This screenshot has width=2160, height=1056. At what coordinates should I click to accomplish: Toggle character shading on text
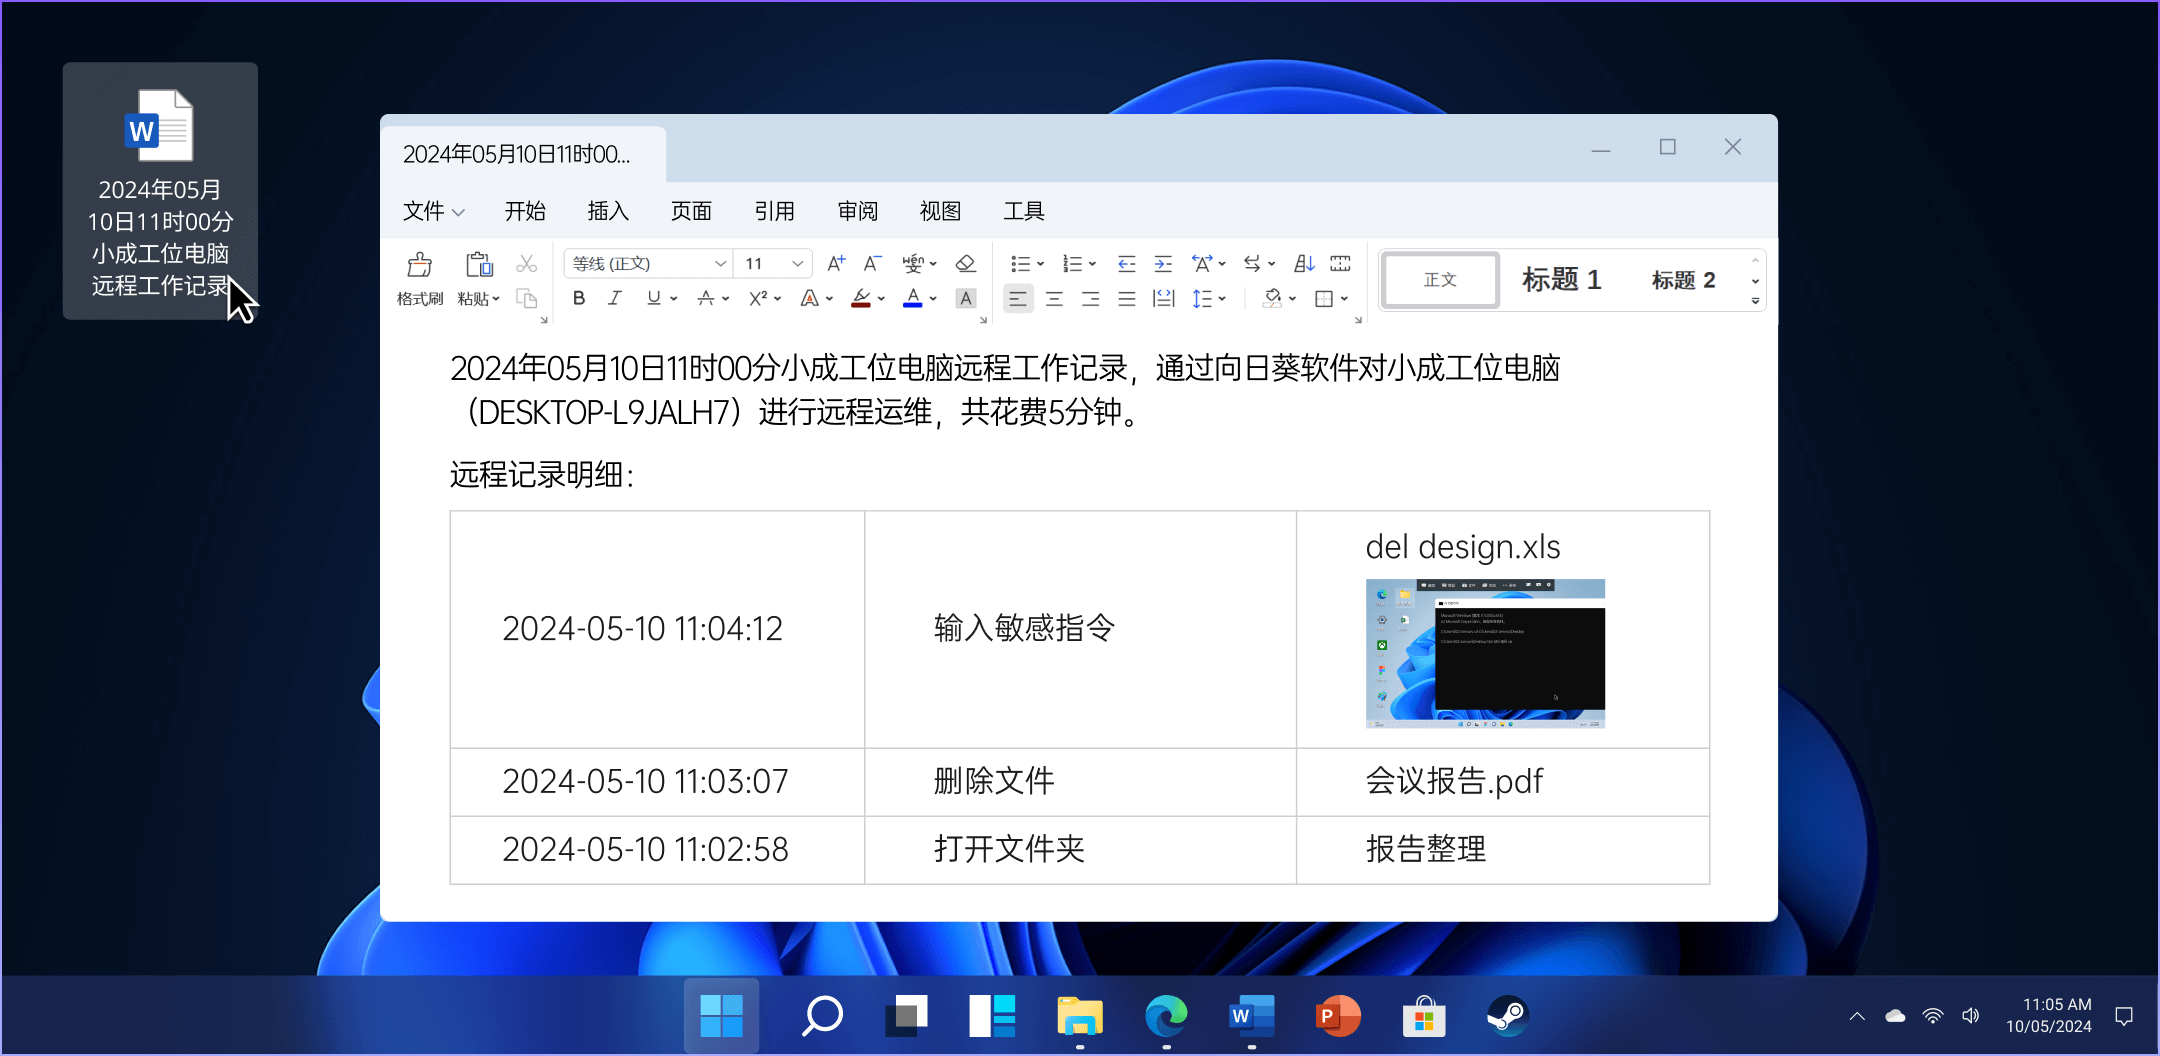[x=965, y=299]
